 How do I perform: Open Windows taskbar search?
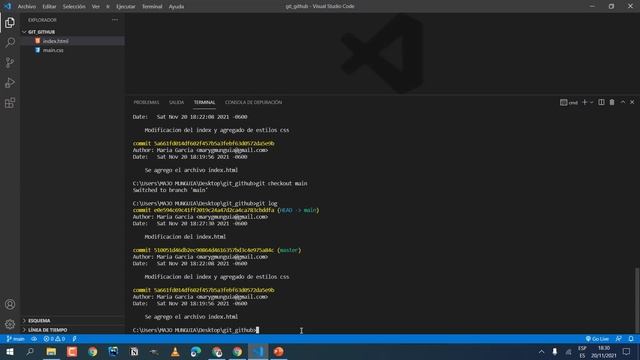point(30,351)
